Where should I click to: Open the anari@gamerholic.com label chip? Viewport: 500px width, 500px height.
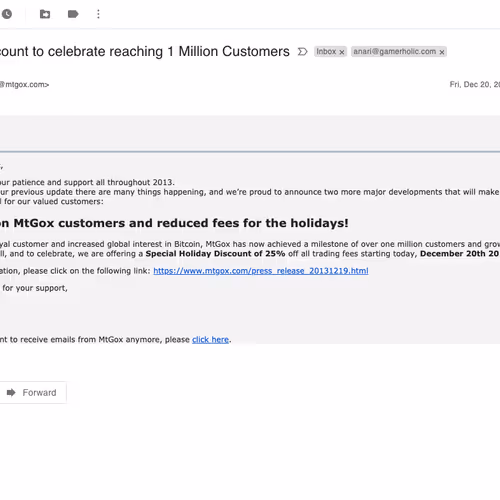coord(395,52)
